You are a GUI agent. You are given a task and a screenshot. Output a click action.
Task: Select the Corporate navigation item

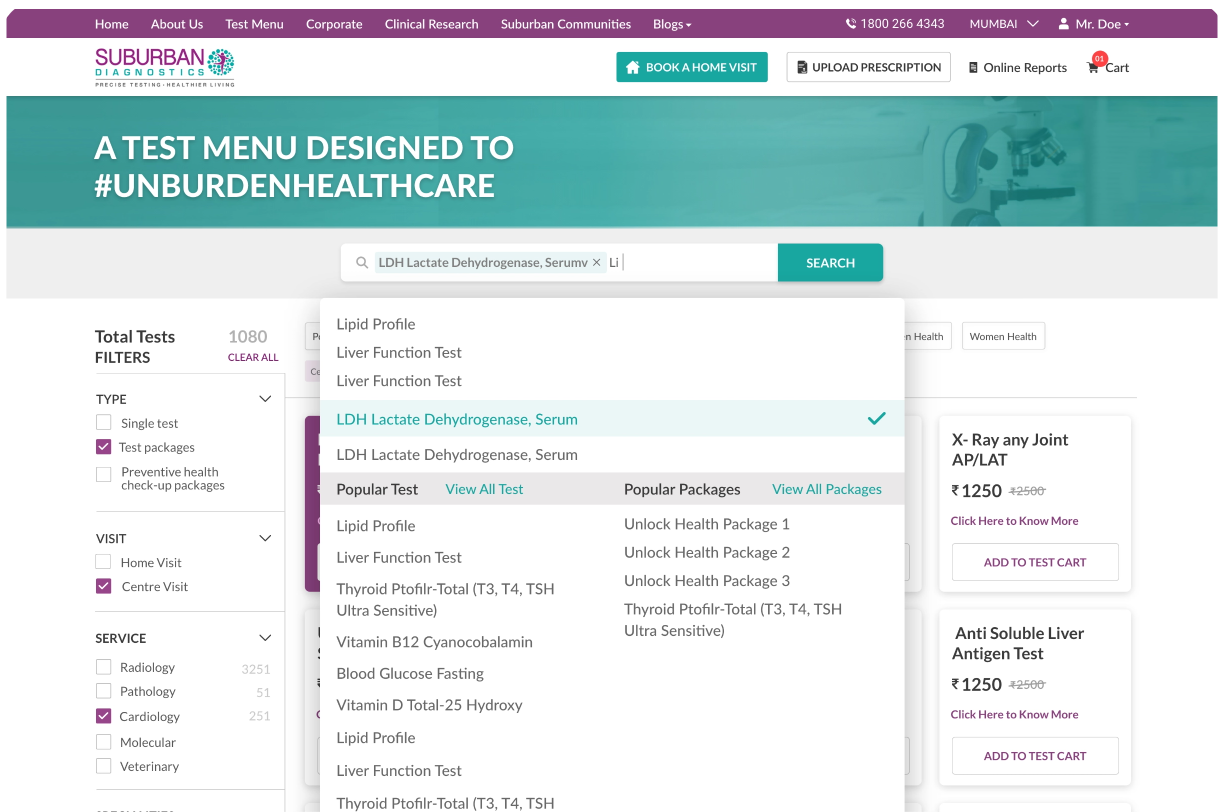(334, 24)
